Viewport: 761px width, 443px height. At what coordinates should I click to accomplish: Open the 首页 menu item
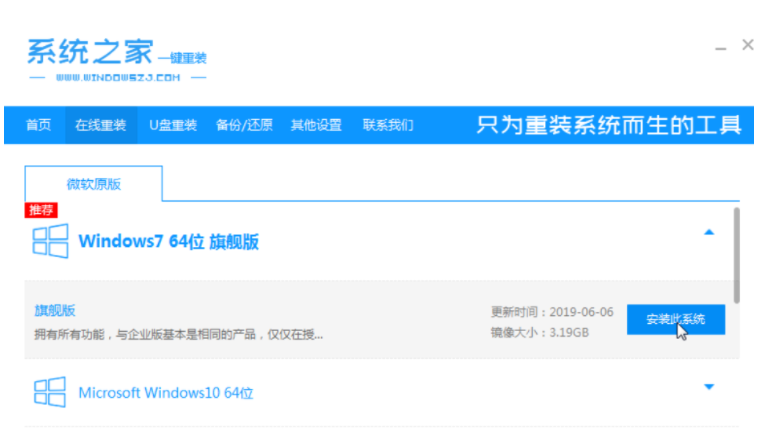(38, 125)
